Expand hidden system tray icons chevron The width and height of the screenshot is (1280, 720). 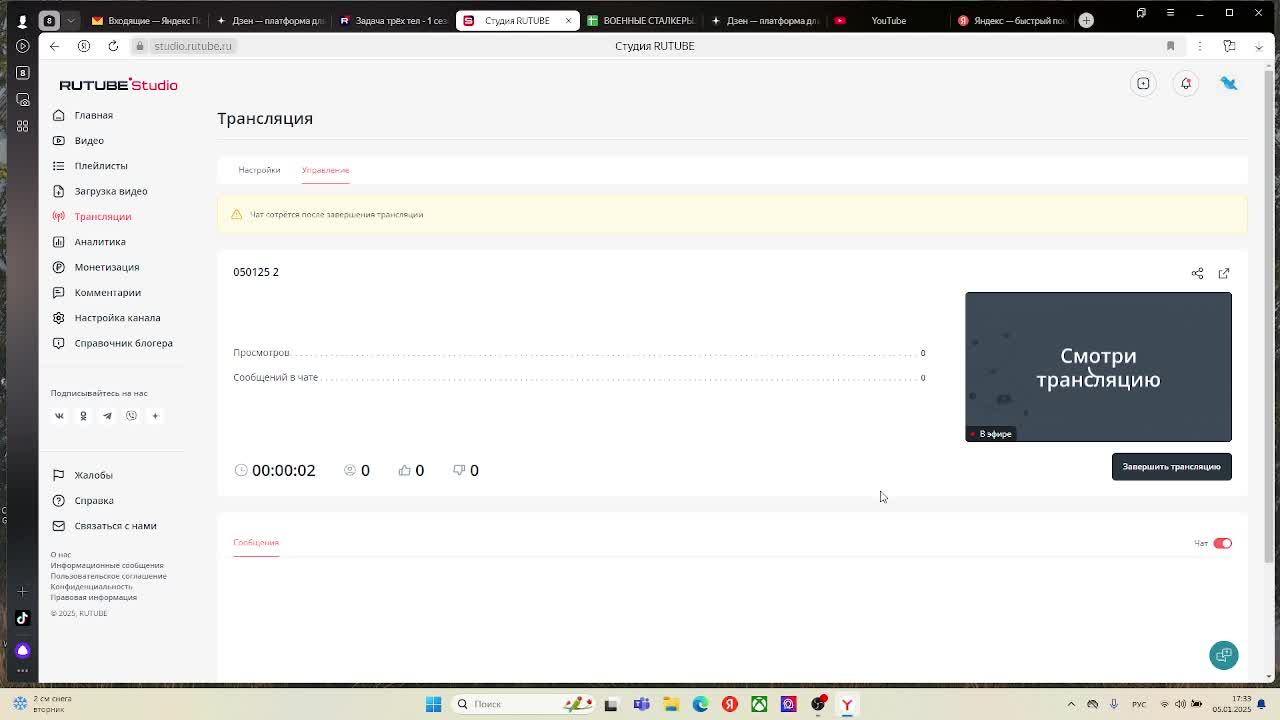[x=1071, y=704]
